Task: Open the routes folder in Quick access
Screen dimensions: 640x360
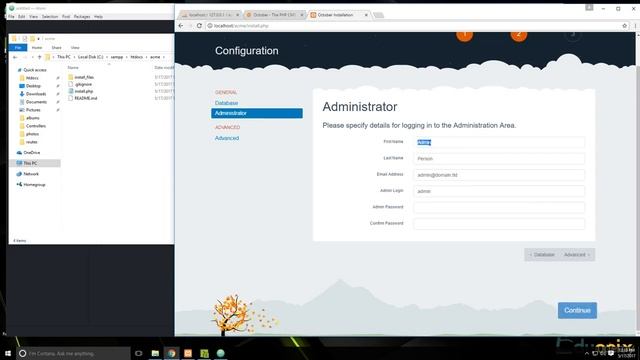Action: [x=31, y=142]
